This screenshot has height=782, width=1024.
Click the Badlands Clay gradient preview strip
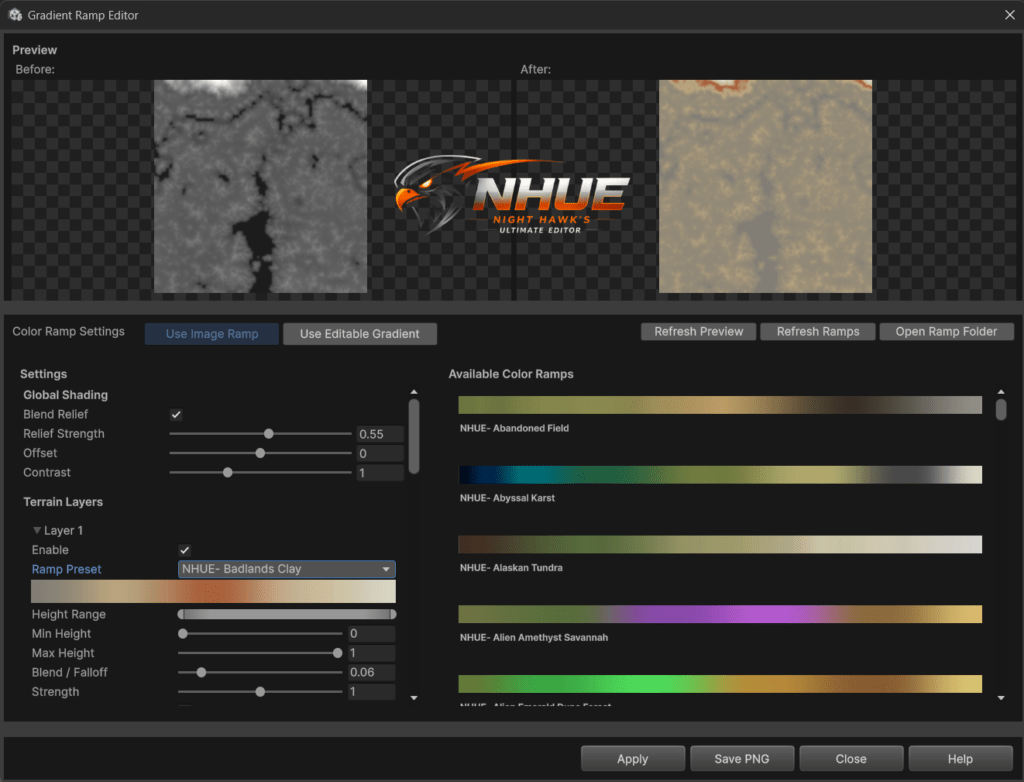214,592
